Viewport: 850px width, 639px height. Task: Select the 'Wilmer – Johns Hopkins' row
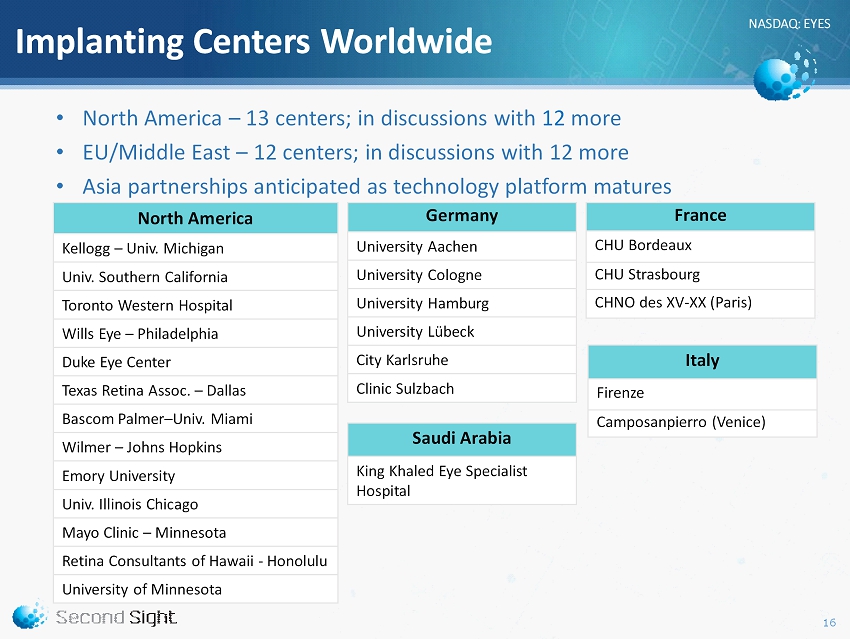coord(196,447)
